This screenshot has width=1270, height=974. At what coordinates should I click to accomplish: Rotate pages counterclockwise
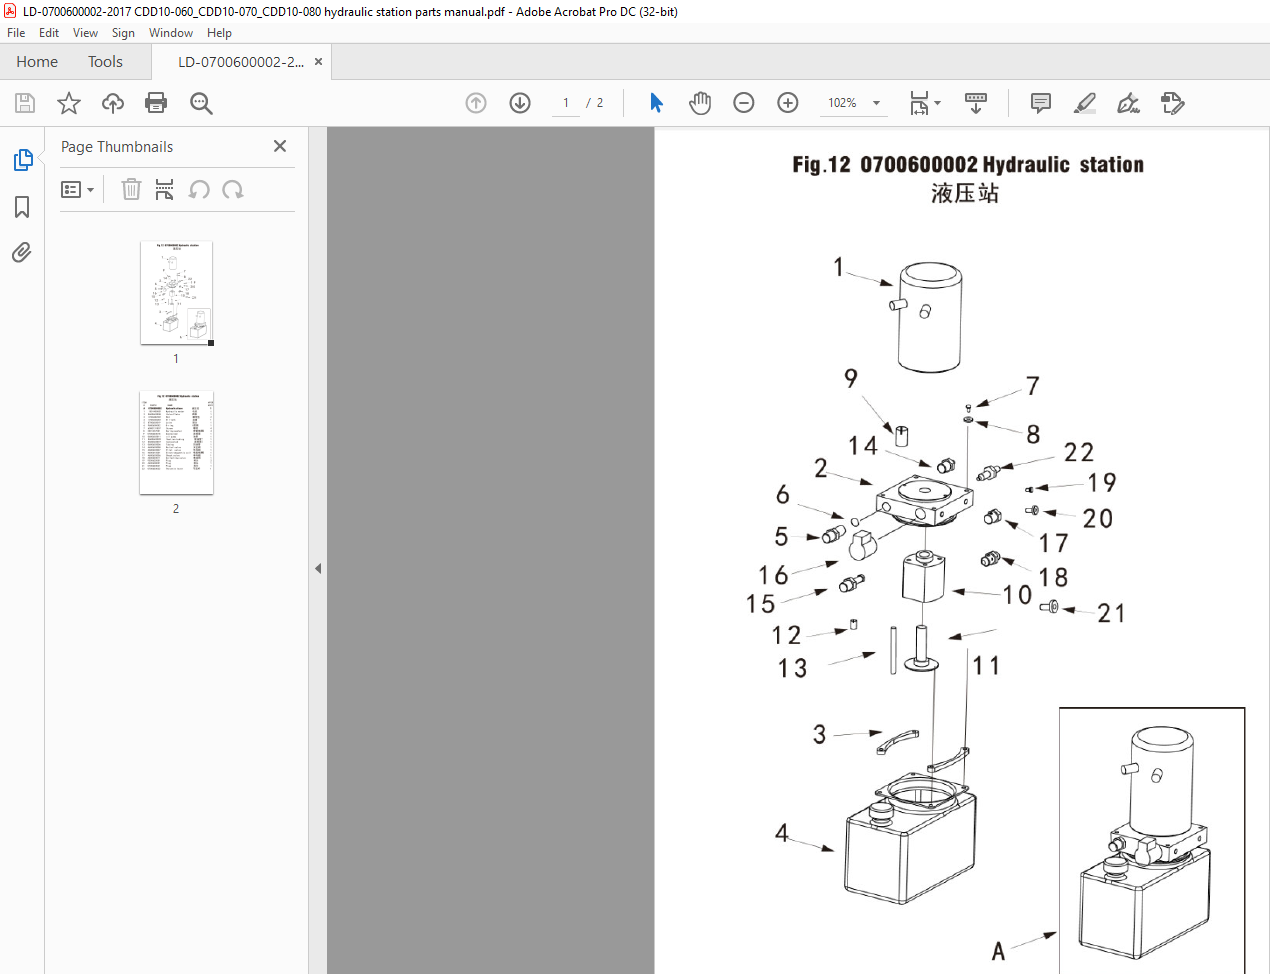click(x=199, y=189)
